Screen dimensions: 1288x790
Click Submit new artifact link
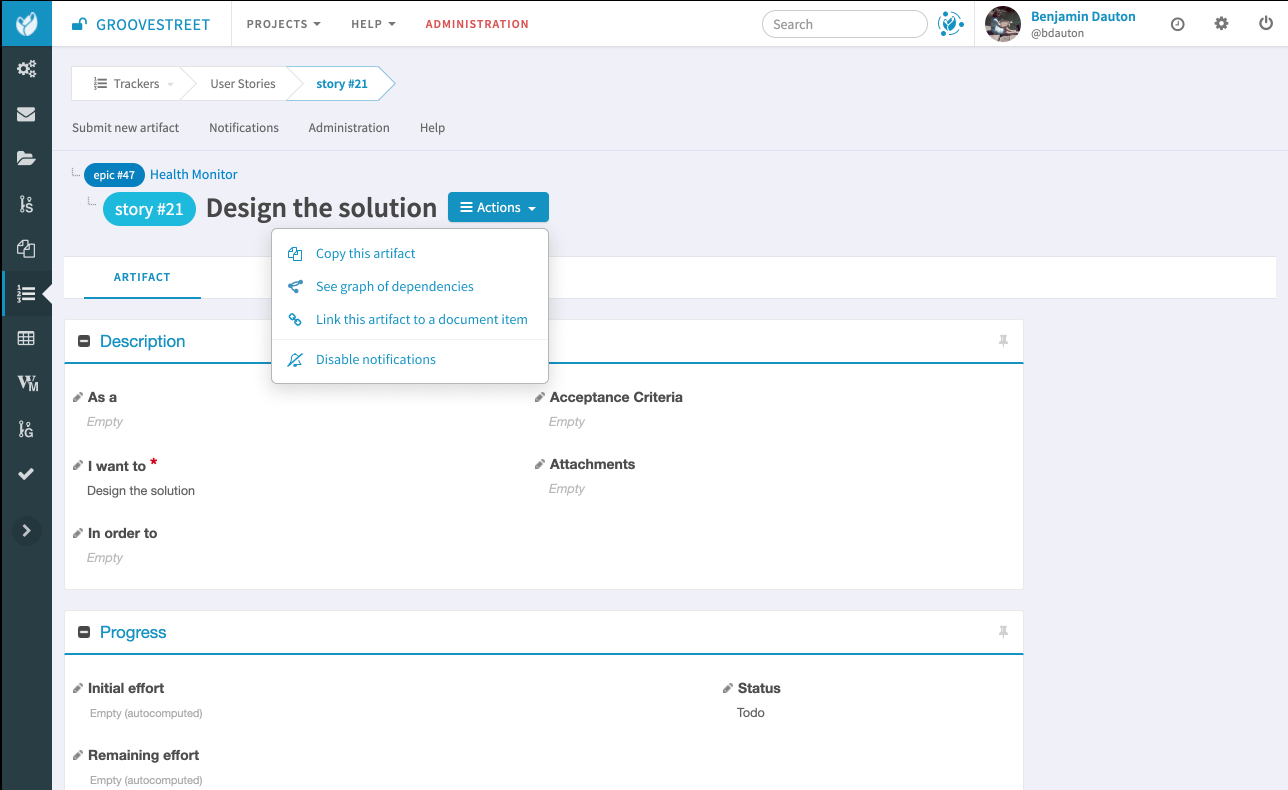(x=125, y=128)
